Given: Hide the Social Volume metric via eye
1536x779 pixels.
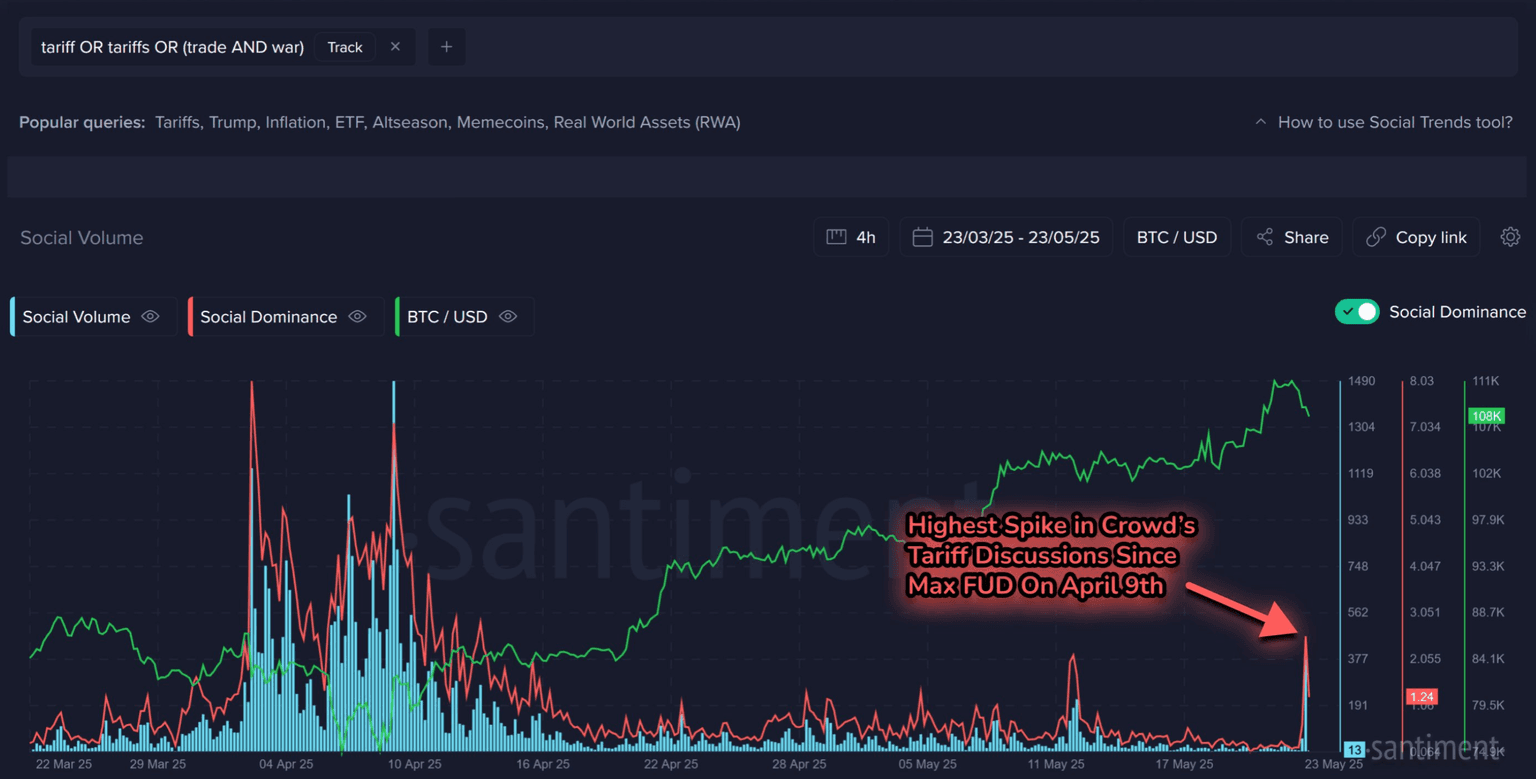Looking at the screenshot, I should [150, 317].
